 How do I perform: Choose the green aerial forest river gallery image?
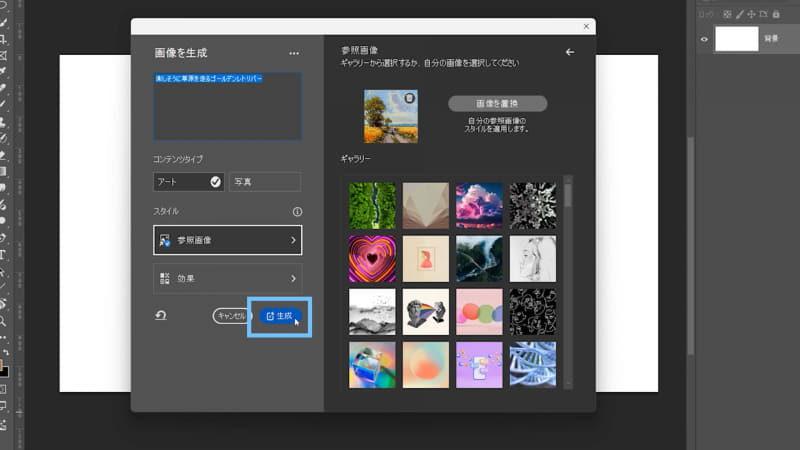tap(372, 206)
